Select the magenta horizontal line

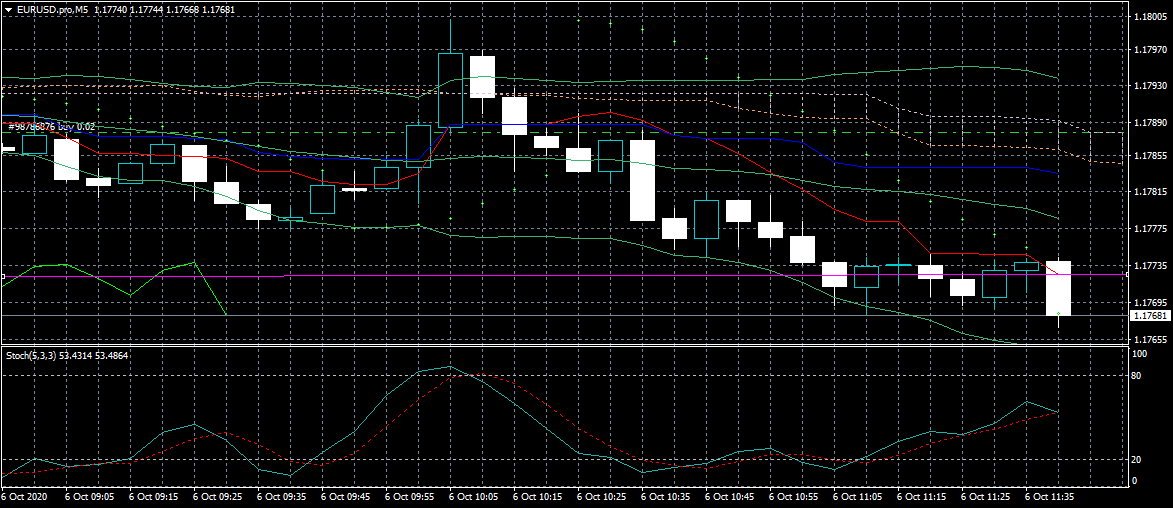pos(600,274)
